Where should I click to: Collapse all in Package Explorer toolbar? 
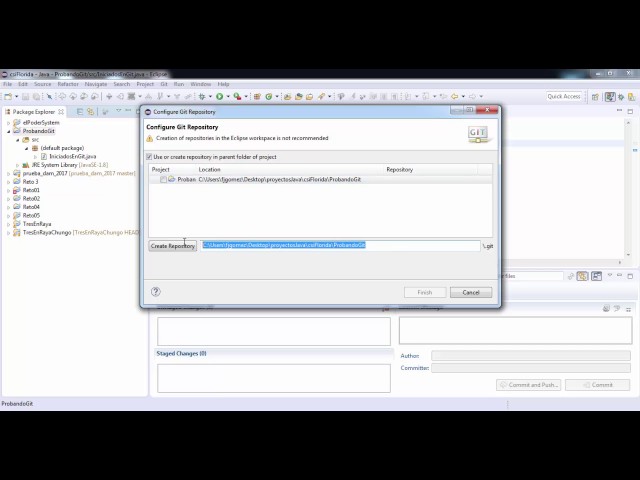click(80, 111)
